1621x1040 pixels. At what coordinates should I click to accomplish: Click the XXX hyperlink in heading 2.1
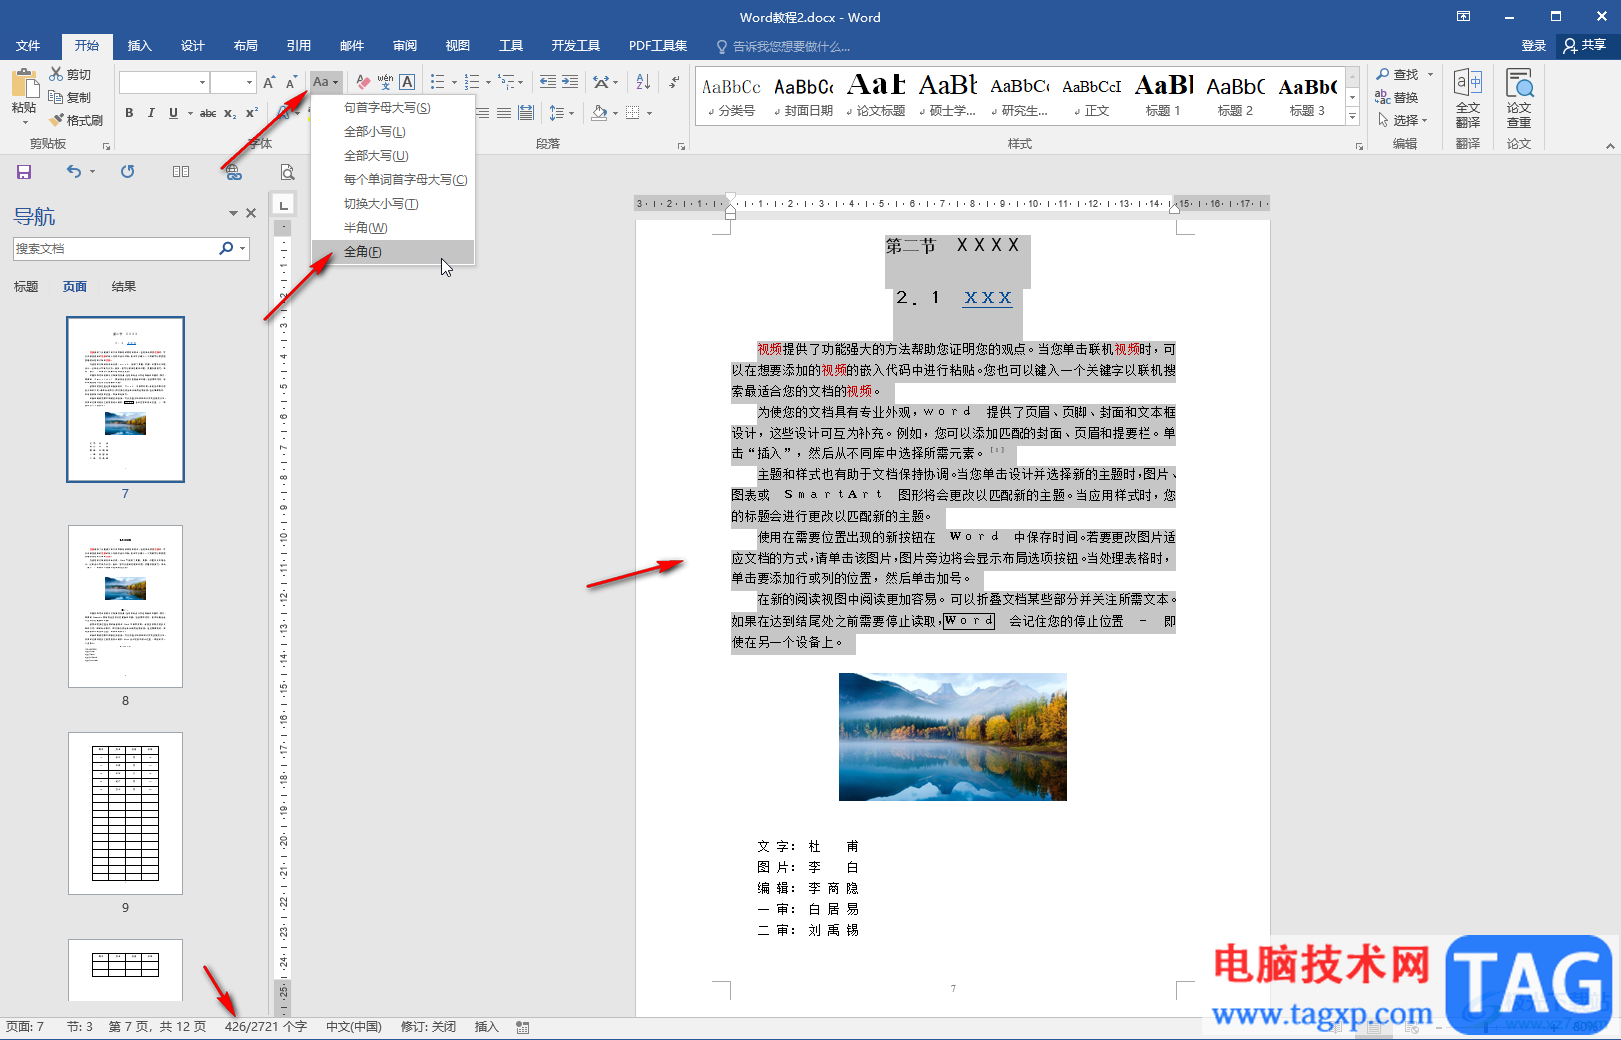pos(988,298)
